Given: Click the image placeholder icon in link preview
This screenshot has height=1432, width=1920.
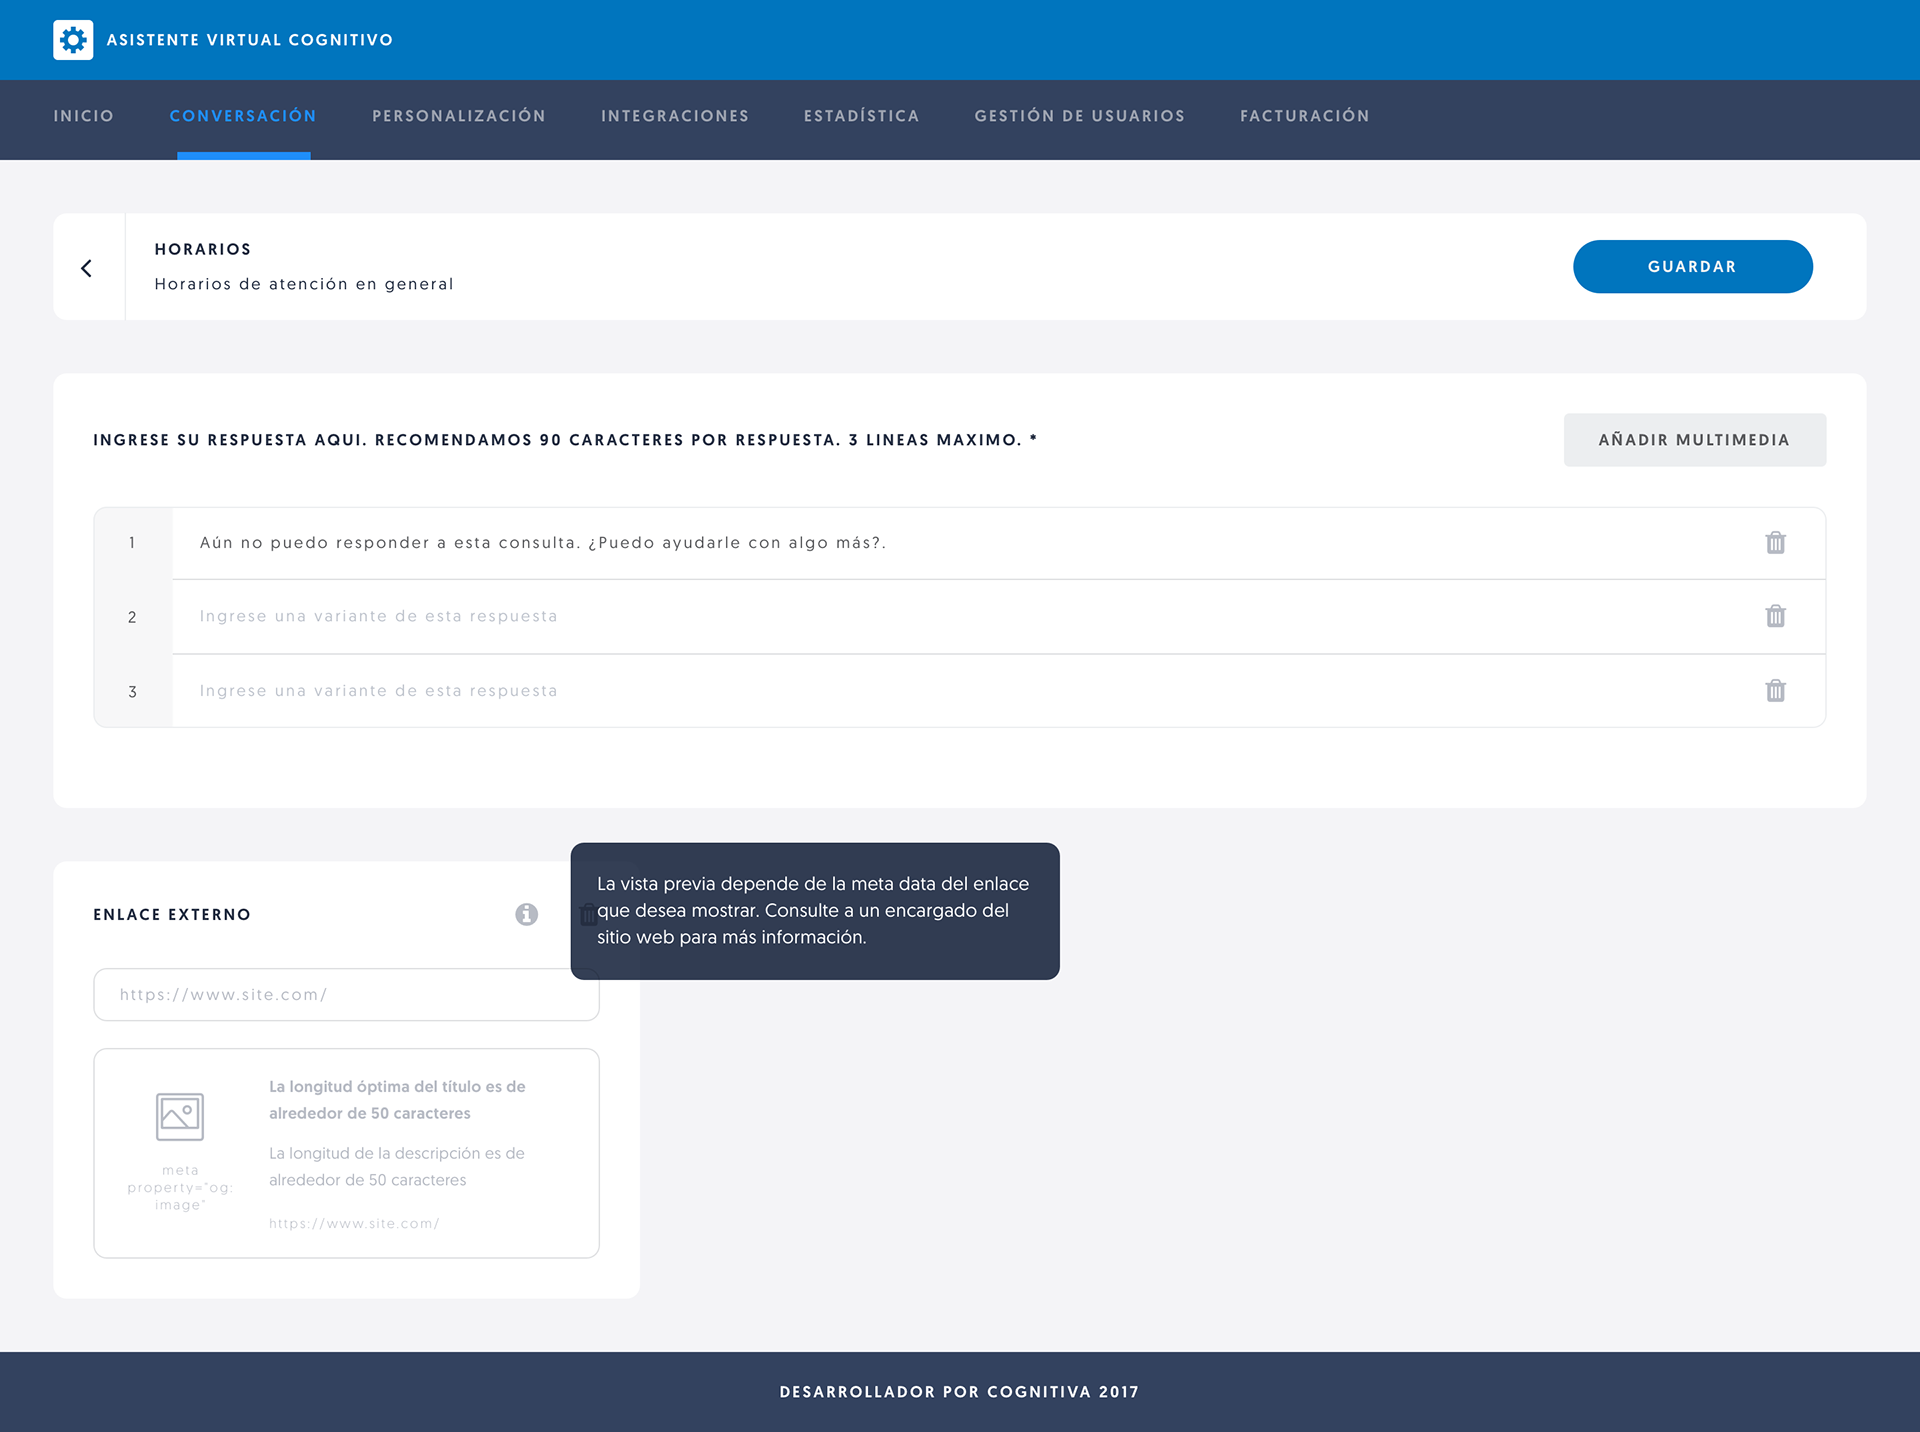Looking at the screenshot, I should [x=180, y=1116].
